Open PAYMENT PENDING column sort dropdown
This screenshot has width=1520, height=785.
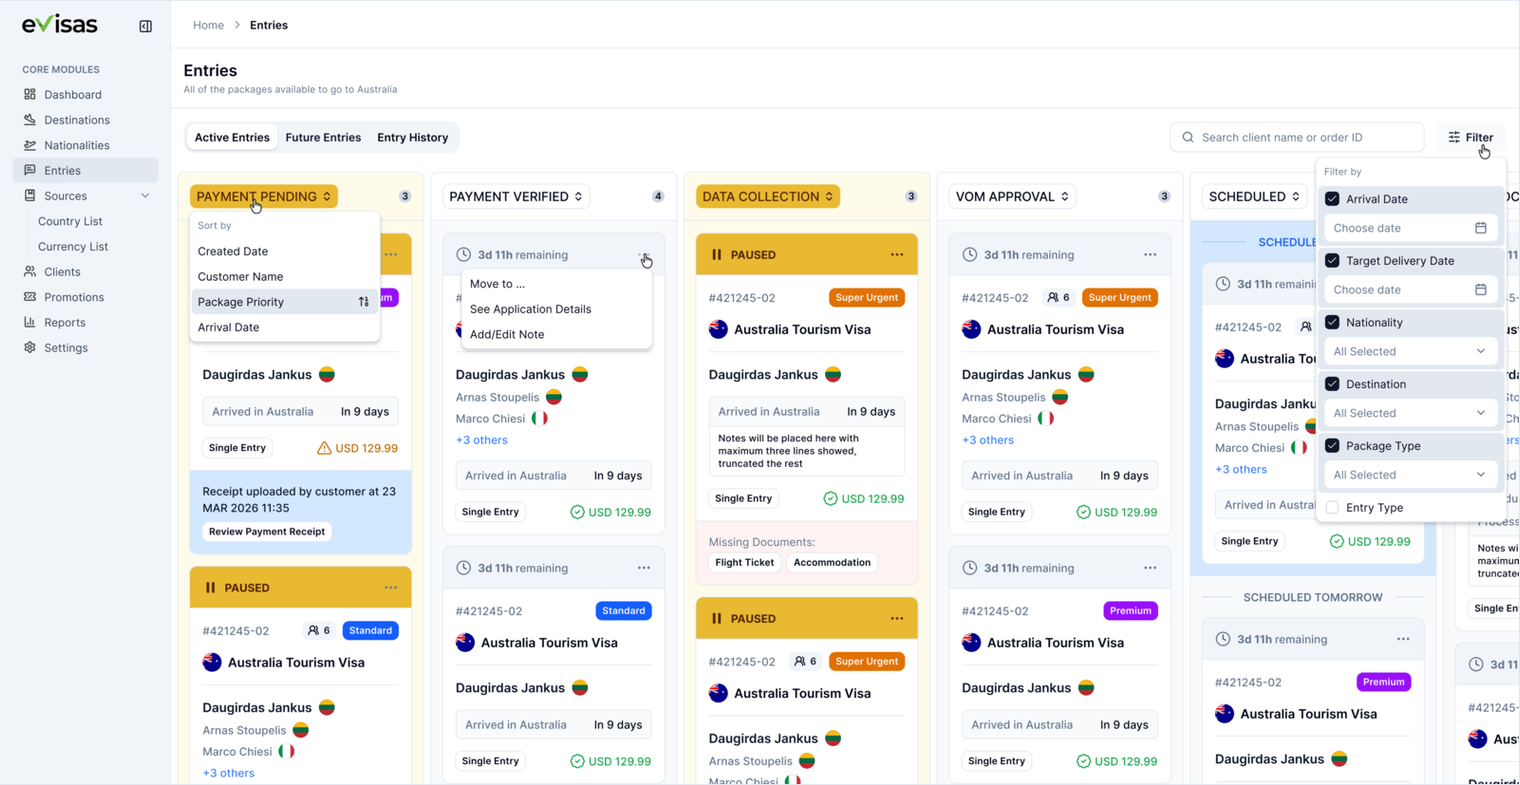(264, 197)
